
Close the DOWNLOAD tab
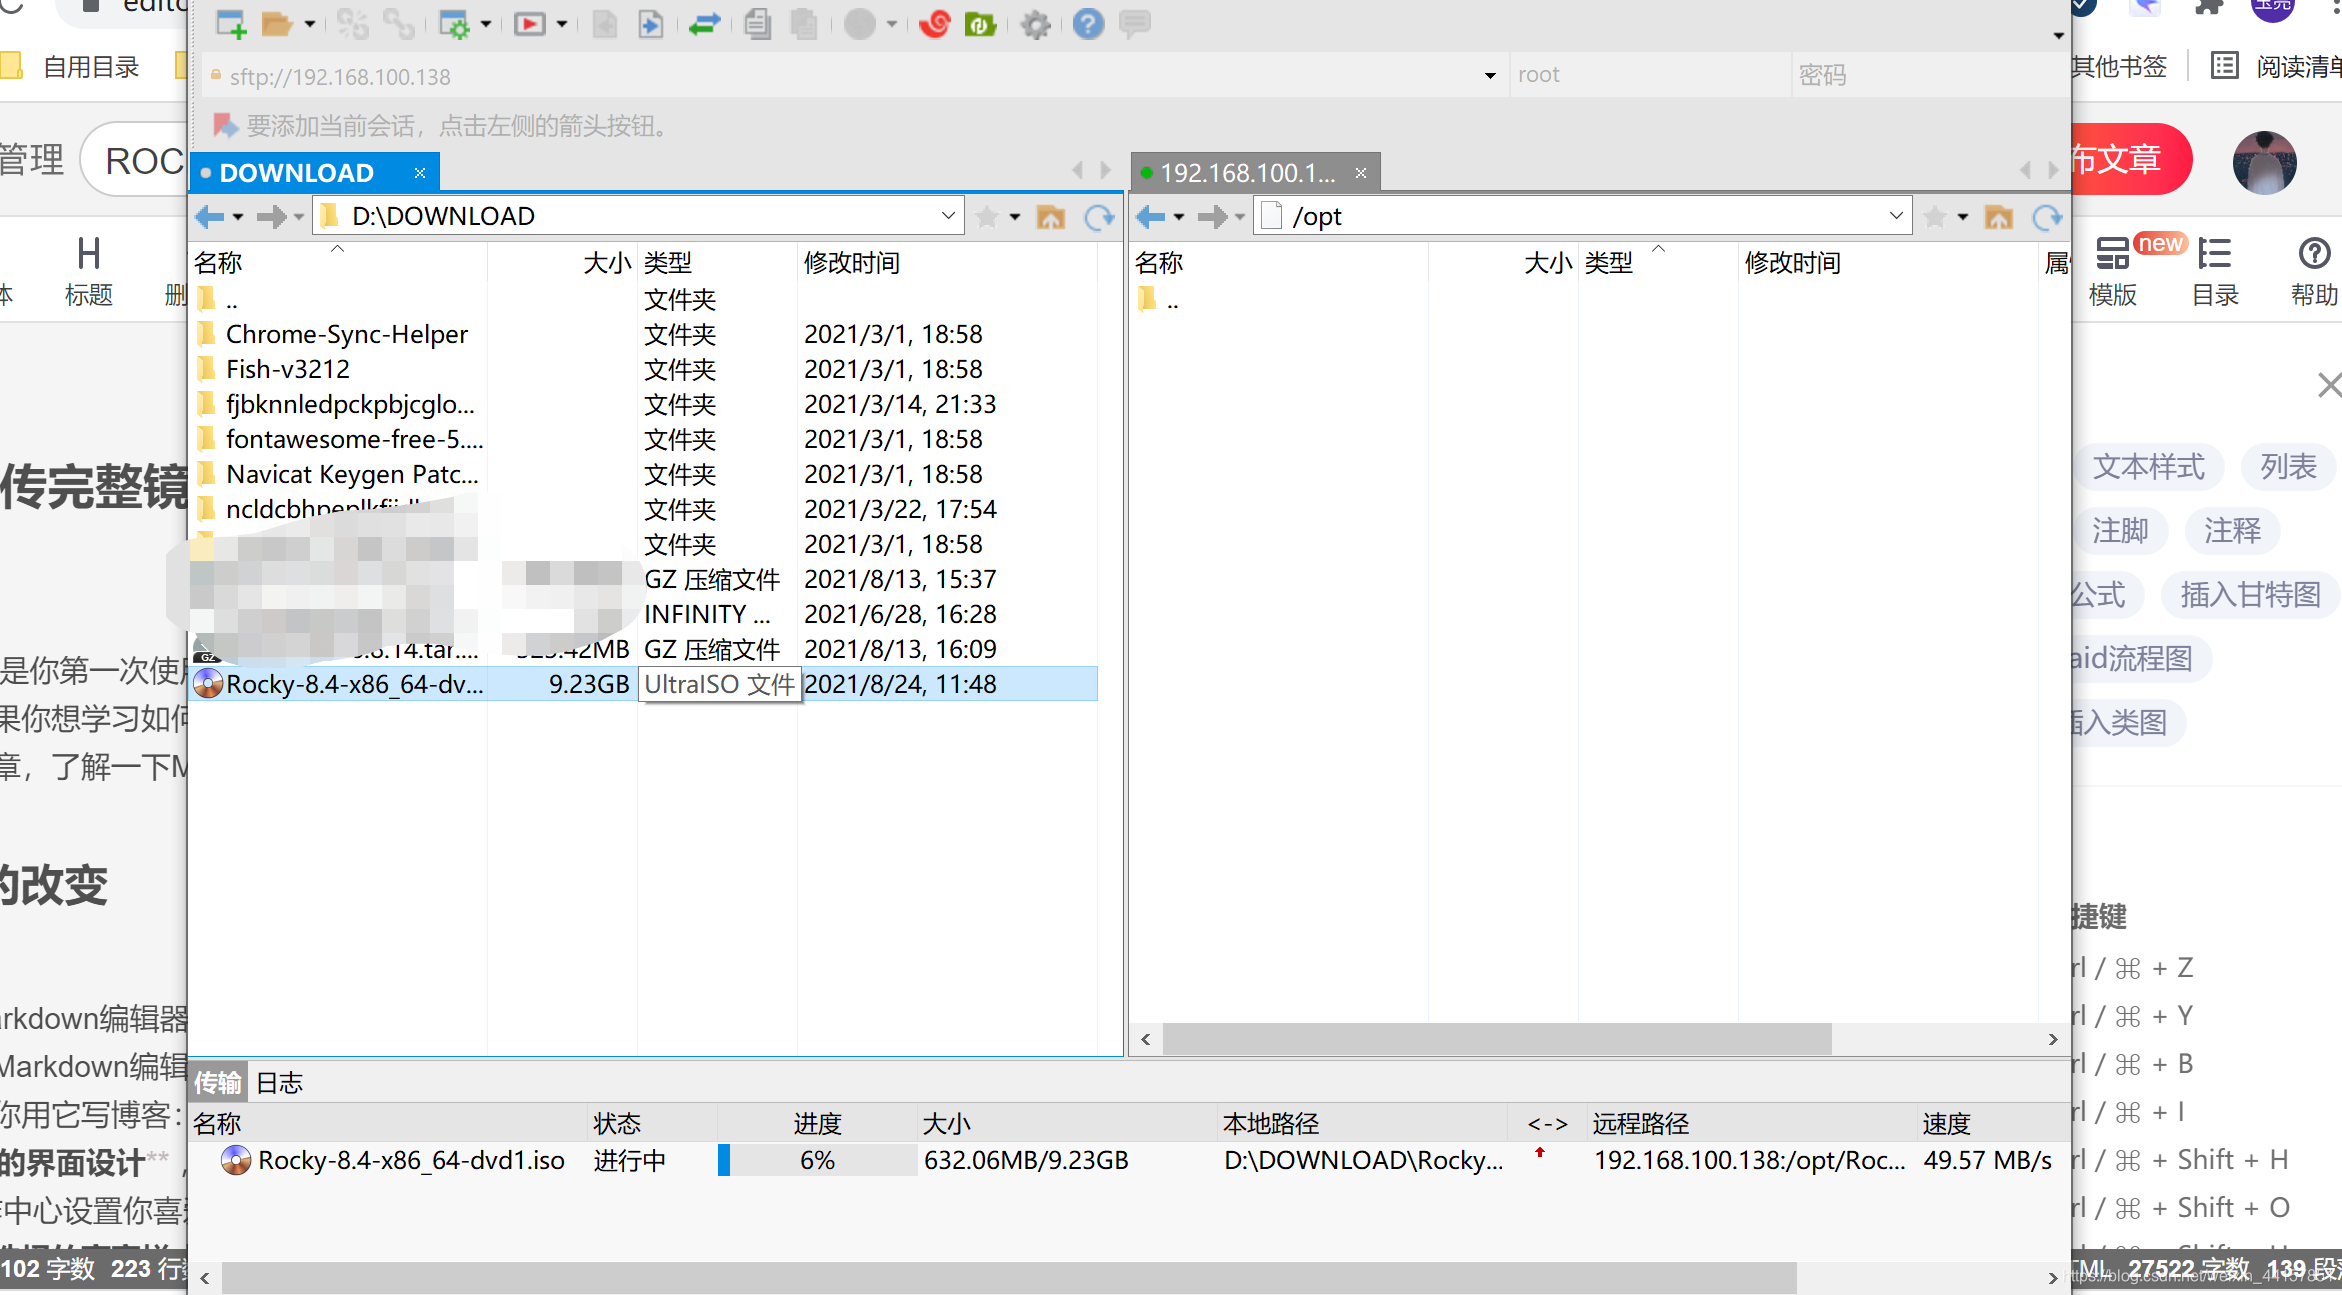click(x=420, y=173)
